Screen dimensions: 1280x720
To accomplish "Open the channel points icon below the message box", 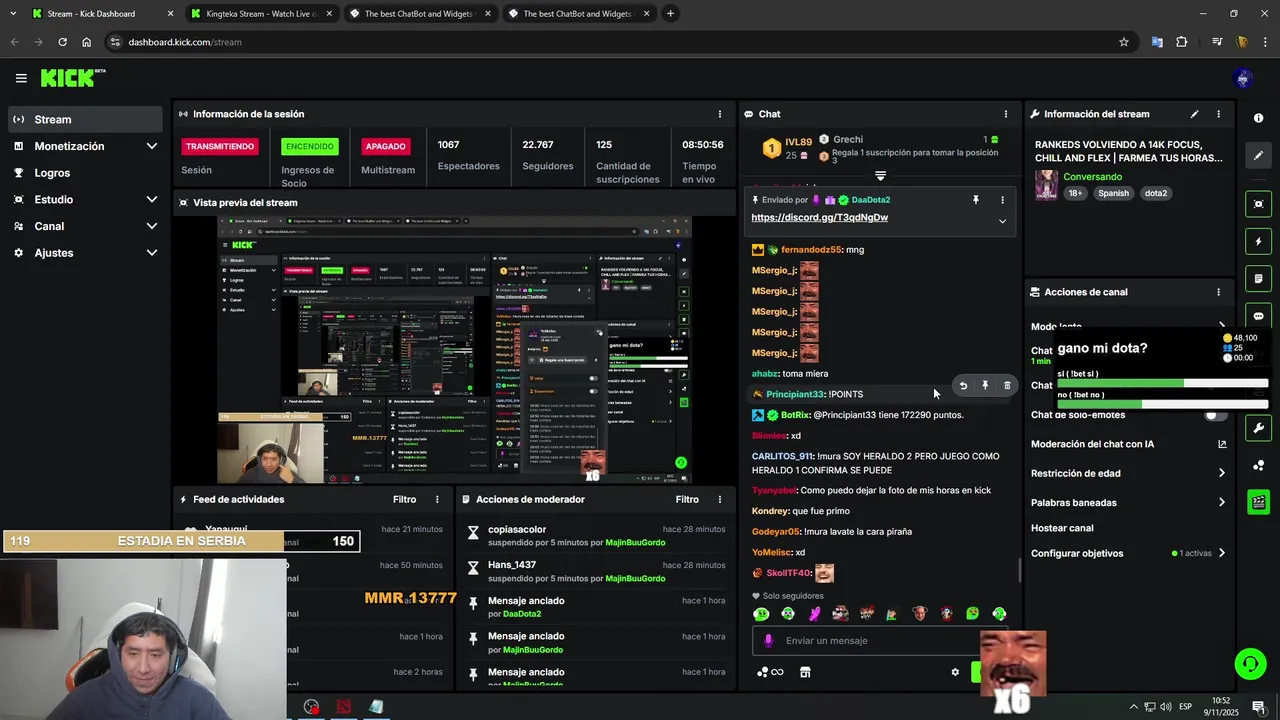I will click(x=770, y=672).
